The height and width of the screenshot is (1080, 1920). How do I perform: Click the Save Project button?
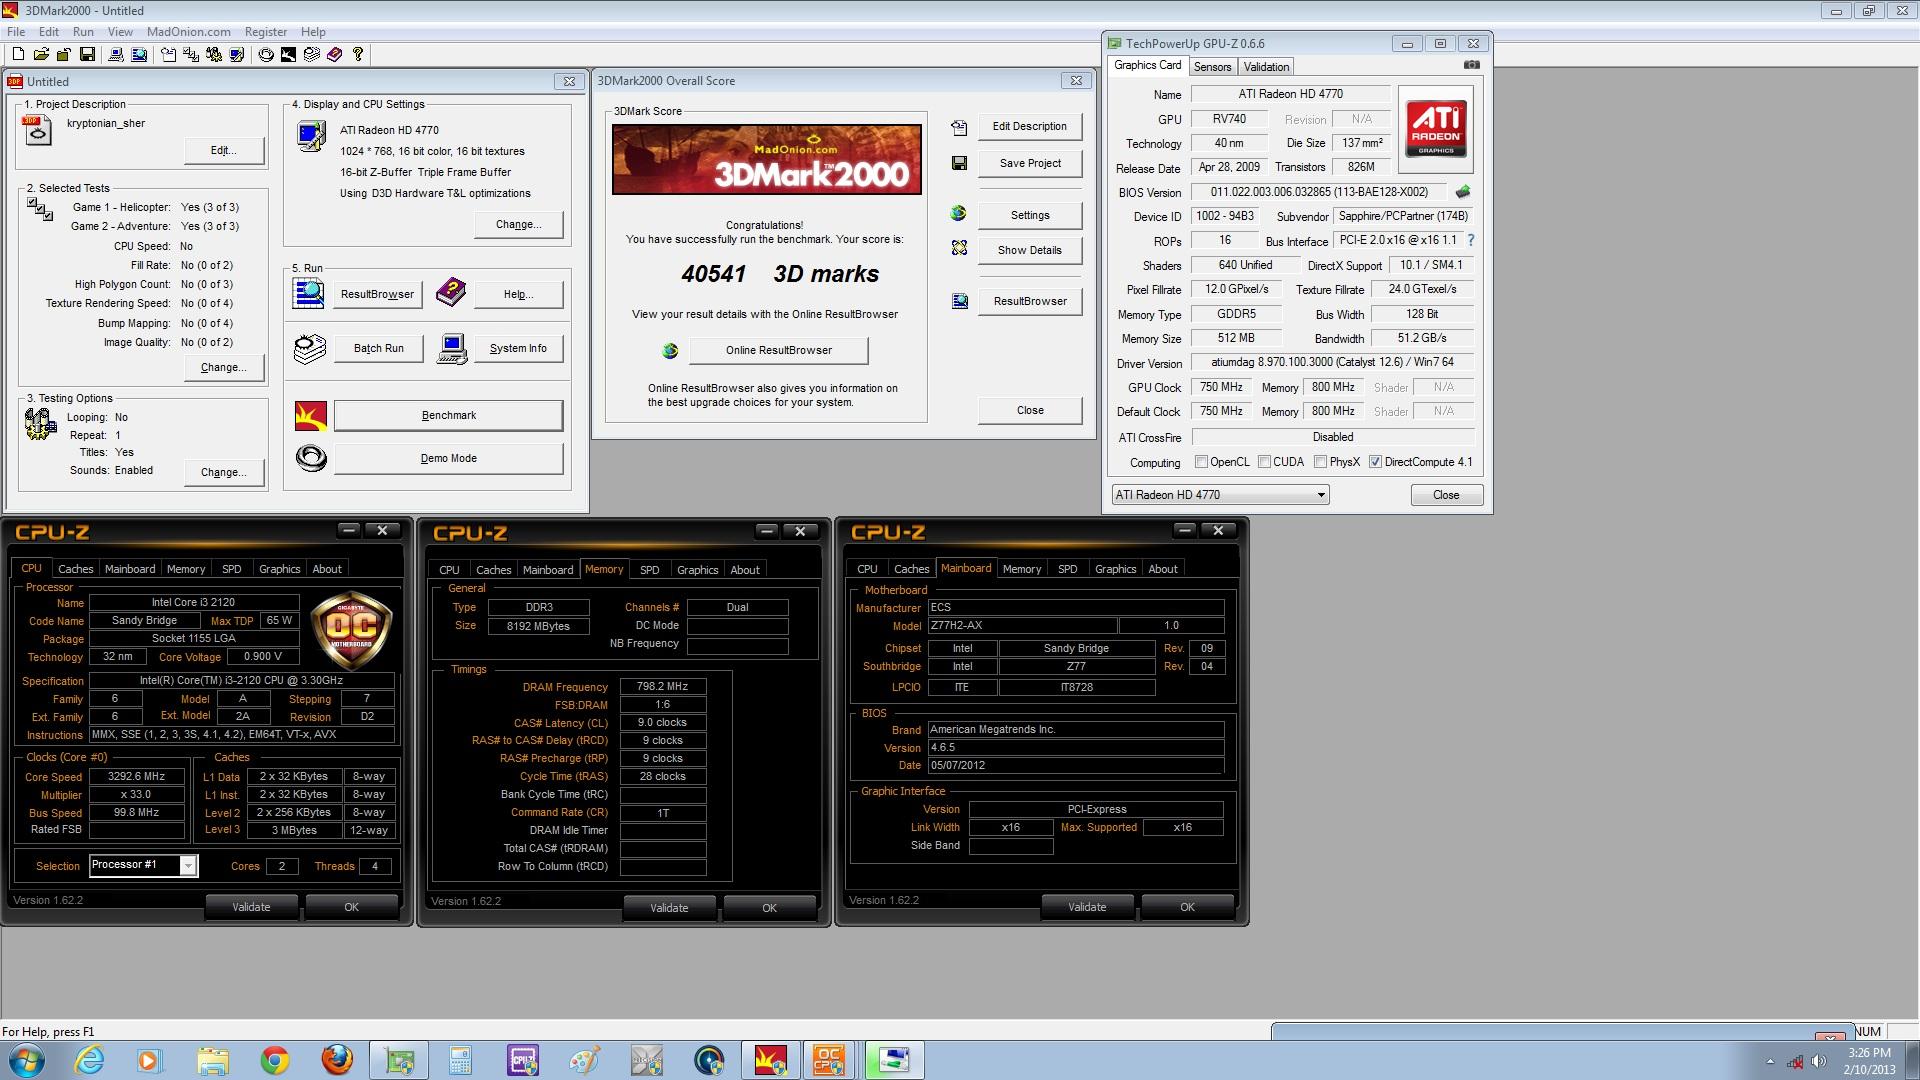pyautogui.click(x=1030, y=163)
